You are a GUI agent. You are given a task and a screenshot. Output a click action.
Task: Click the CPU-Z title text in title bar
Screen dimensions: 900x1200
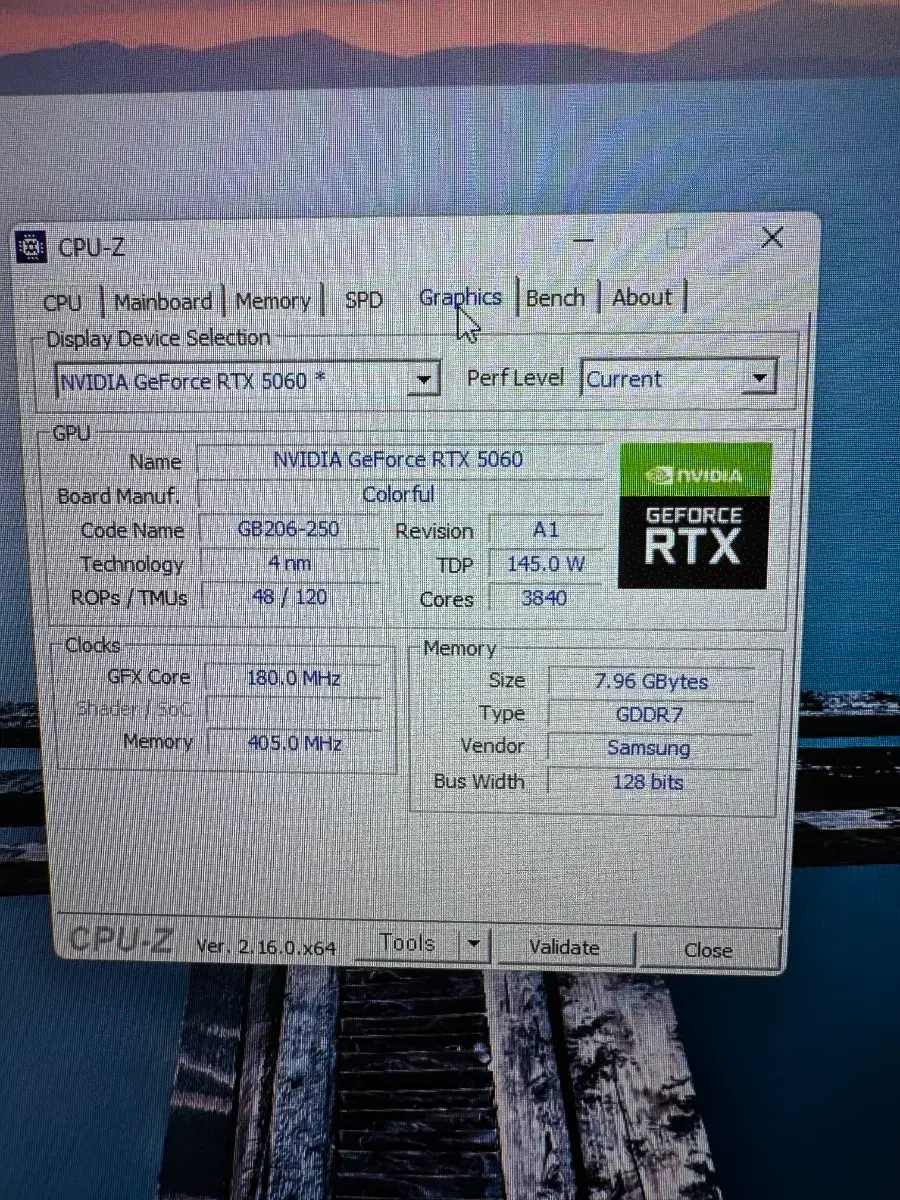[x=92, y=247]
